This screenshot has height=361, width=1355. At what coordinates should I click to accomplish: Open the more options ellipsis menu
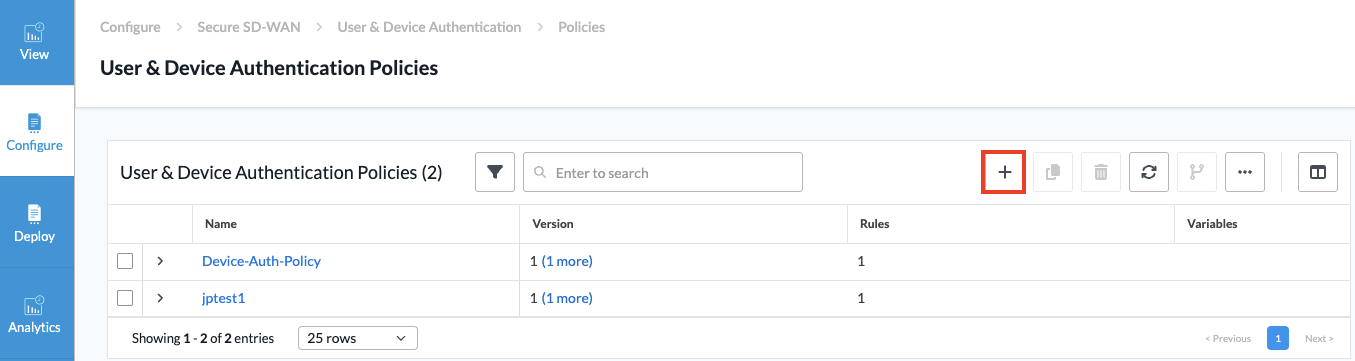point(1244,172)
